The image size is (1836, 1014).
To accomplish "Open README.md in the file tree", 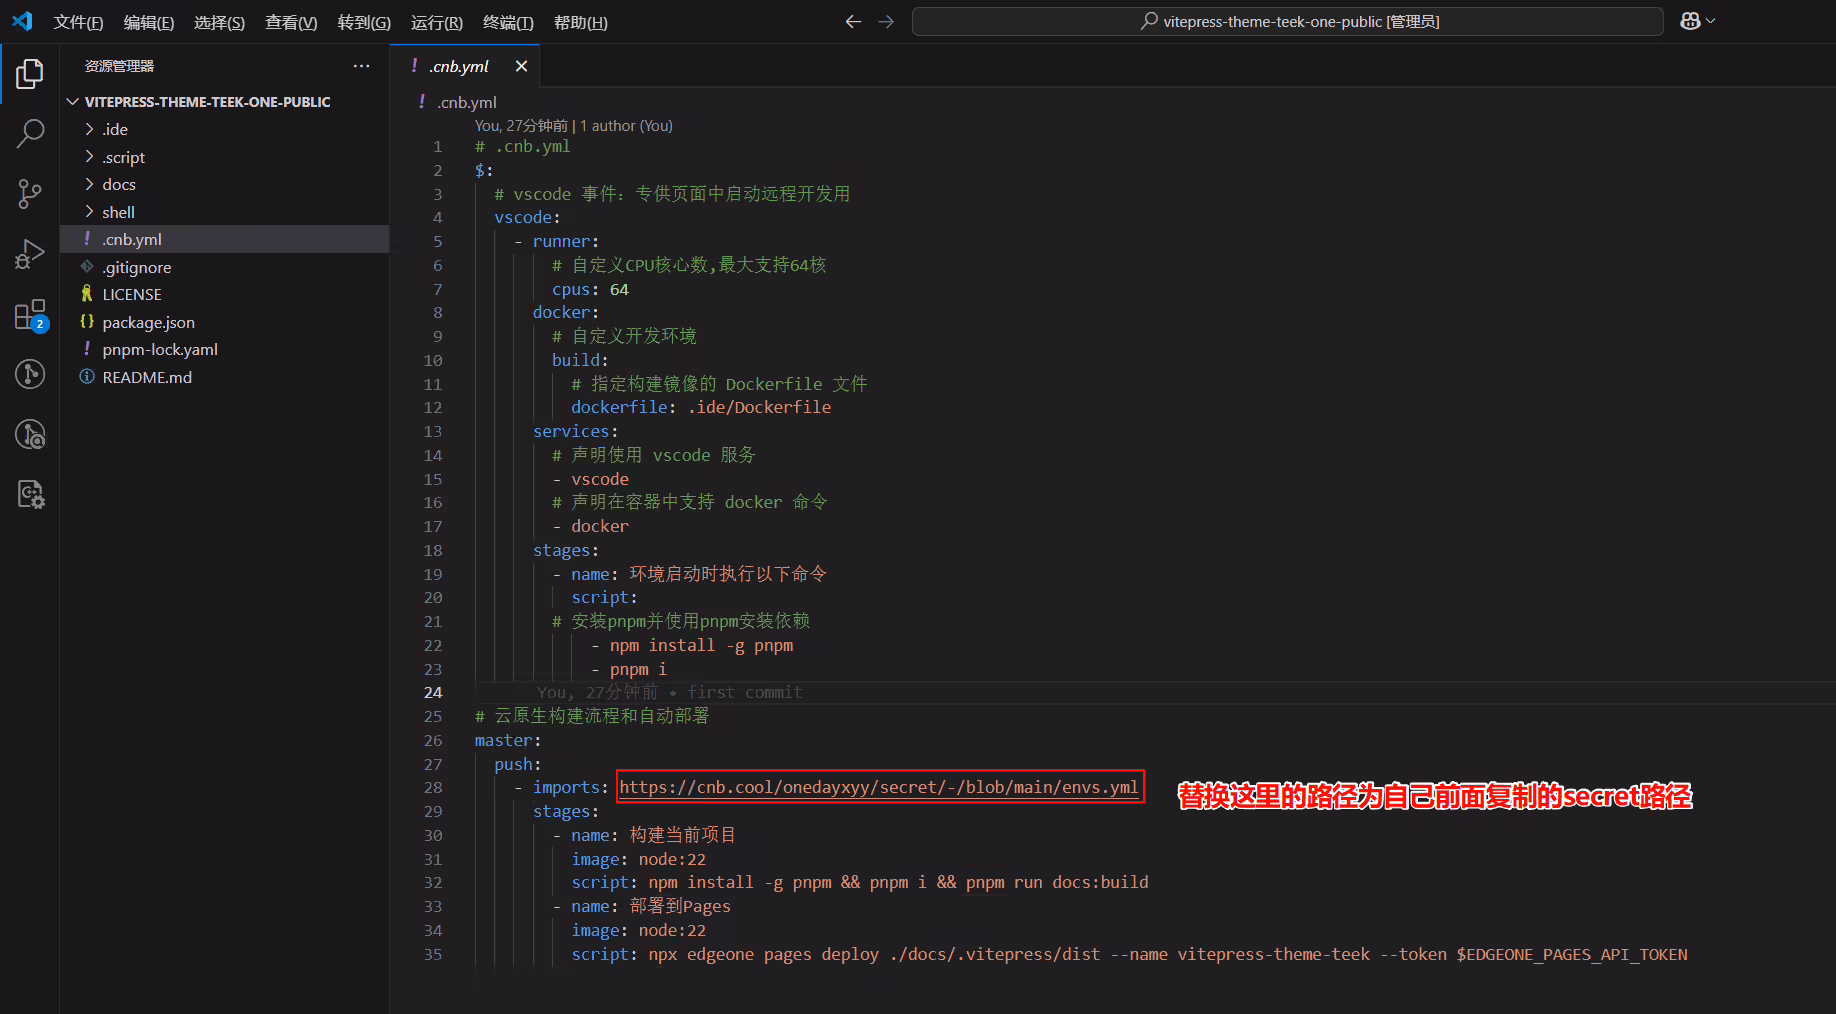I will coord(225,377).
